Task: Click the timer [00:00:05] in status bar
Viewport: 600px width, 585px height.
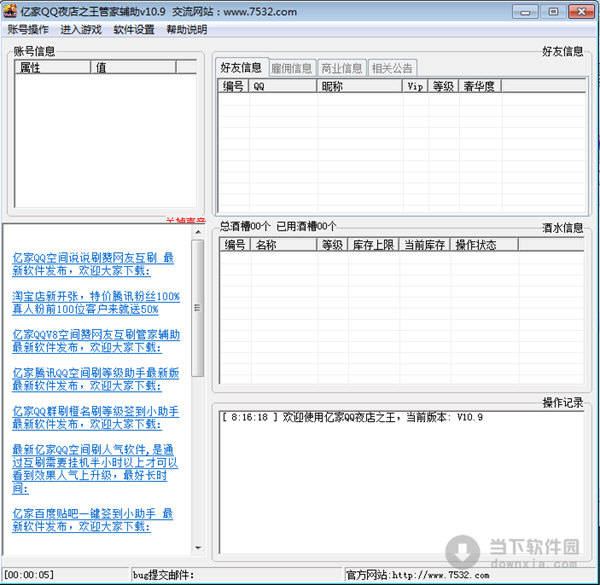Action: coord(29,575)
